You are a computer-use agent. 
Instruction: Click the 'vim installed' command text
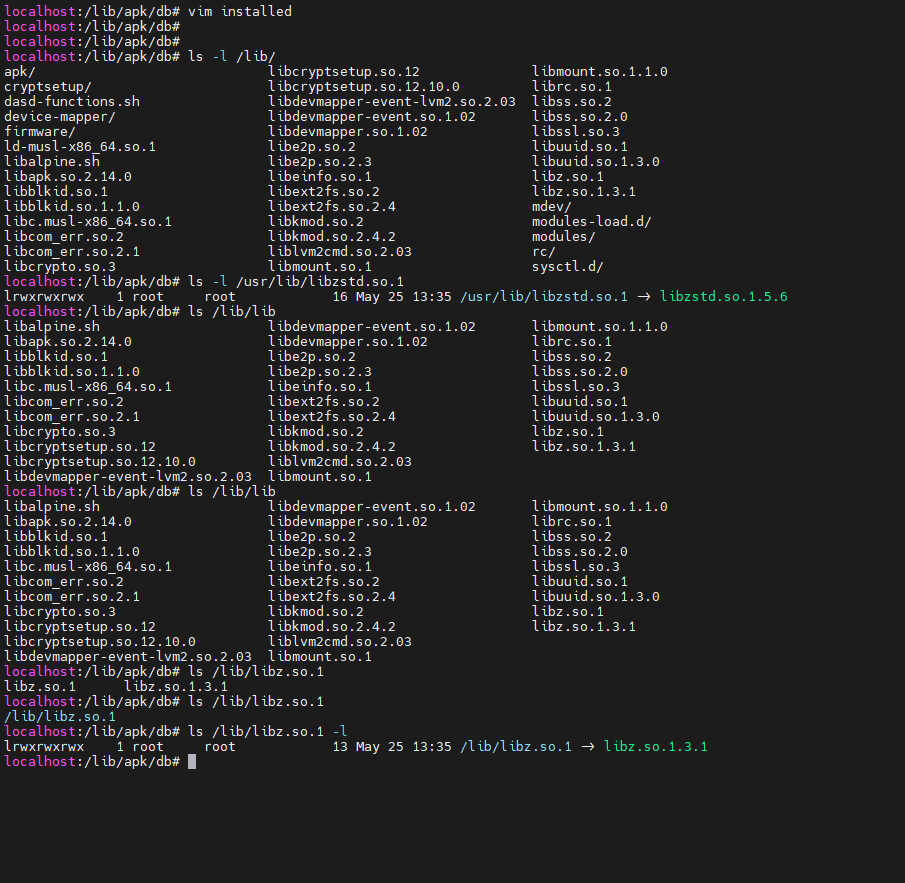[240, 11]
